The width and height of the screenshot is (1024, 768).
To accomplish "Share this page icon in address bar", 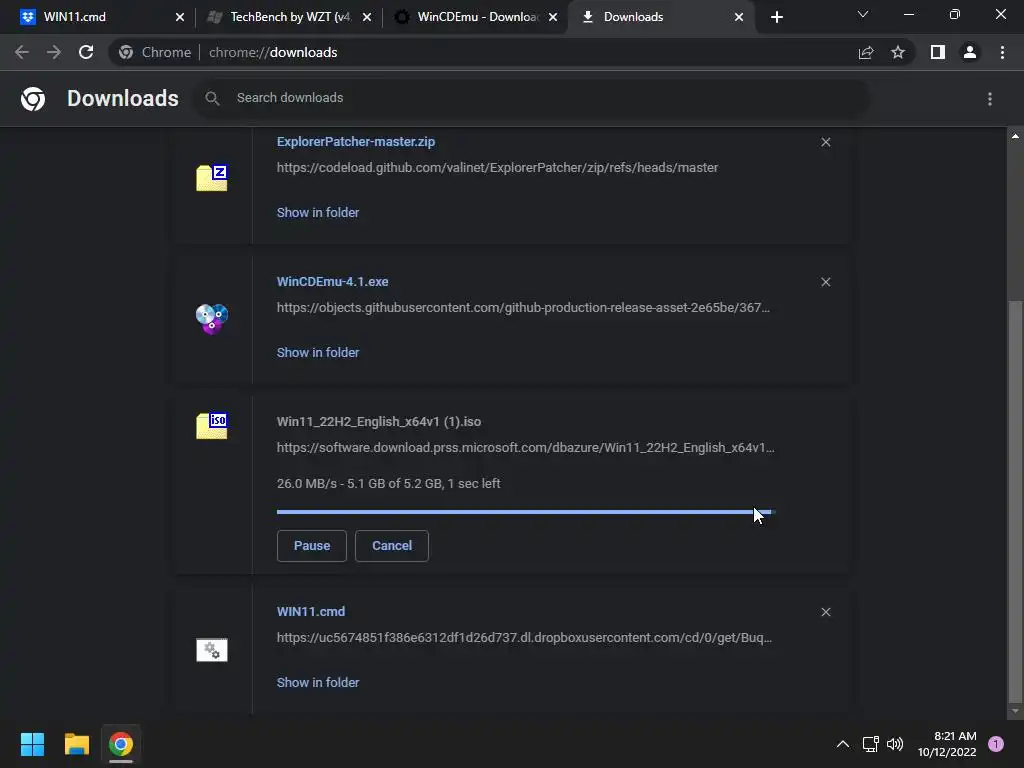I will pos(866,52).
